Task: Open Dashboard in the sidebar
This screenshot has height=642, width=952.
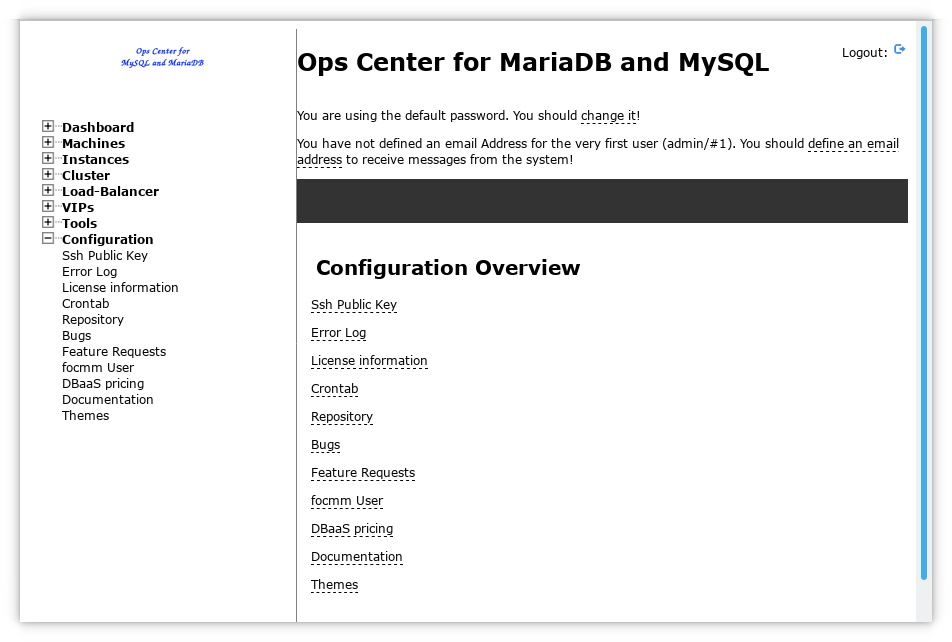Action: [98, 128]
